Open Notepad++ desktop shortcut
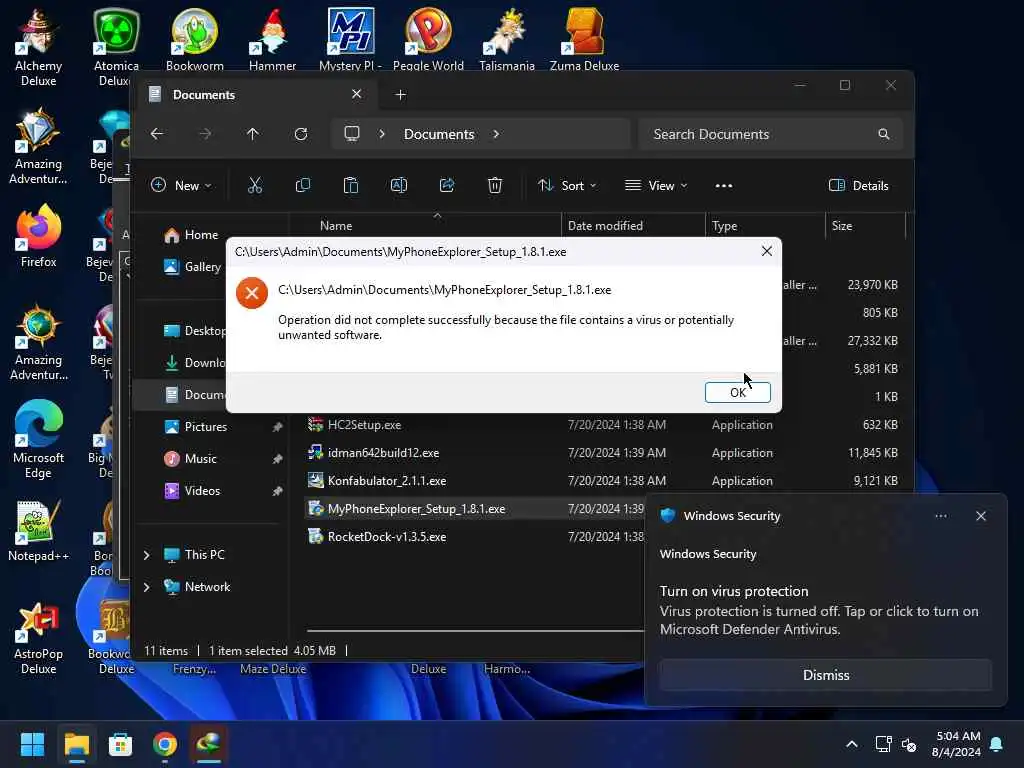The image size is (1024, 768). (39, 530)
